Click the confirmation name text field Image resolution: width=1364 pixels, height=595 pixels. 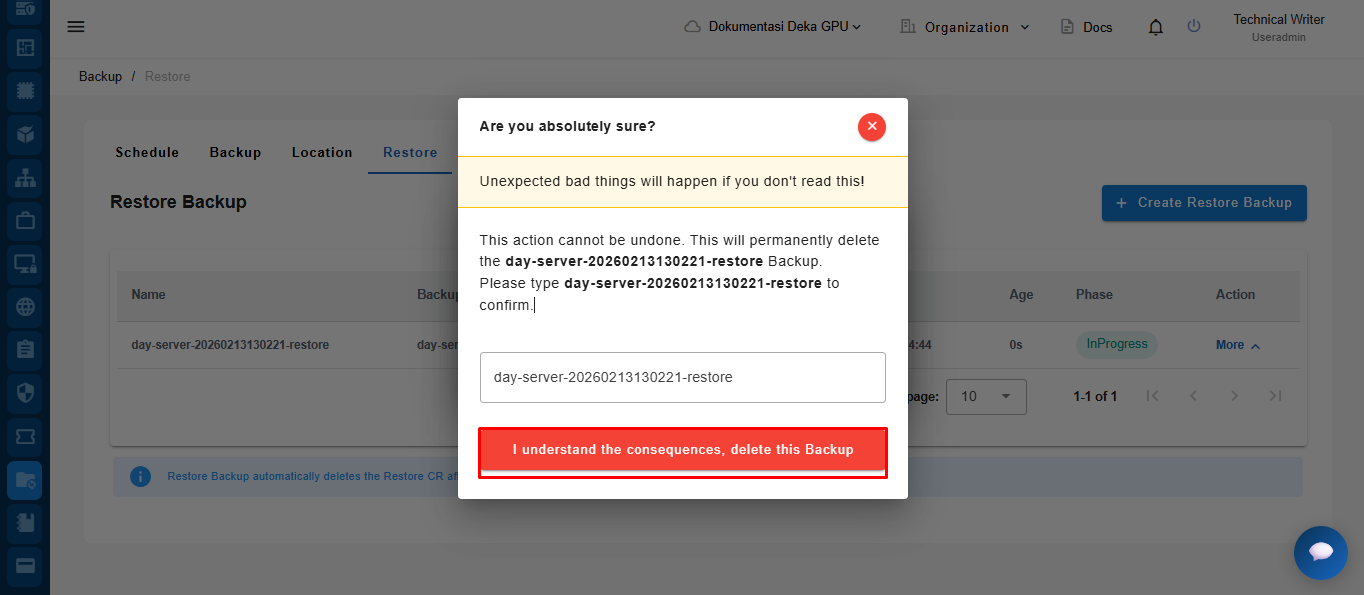(x=683, y=377)
